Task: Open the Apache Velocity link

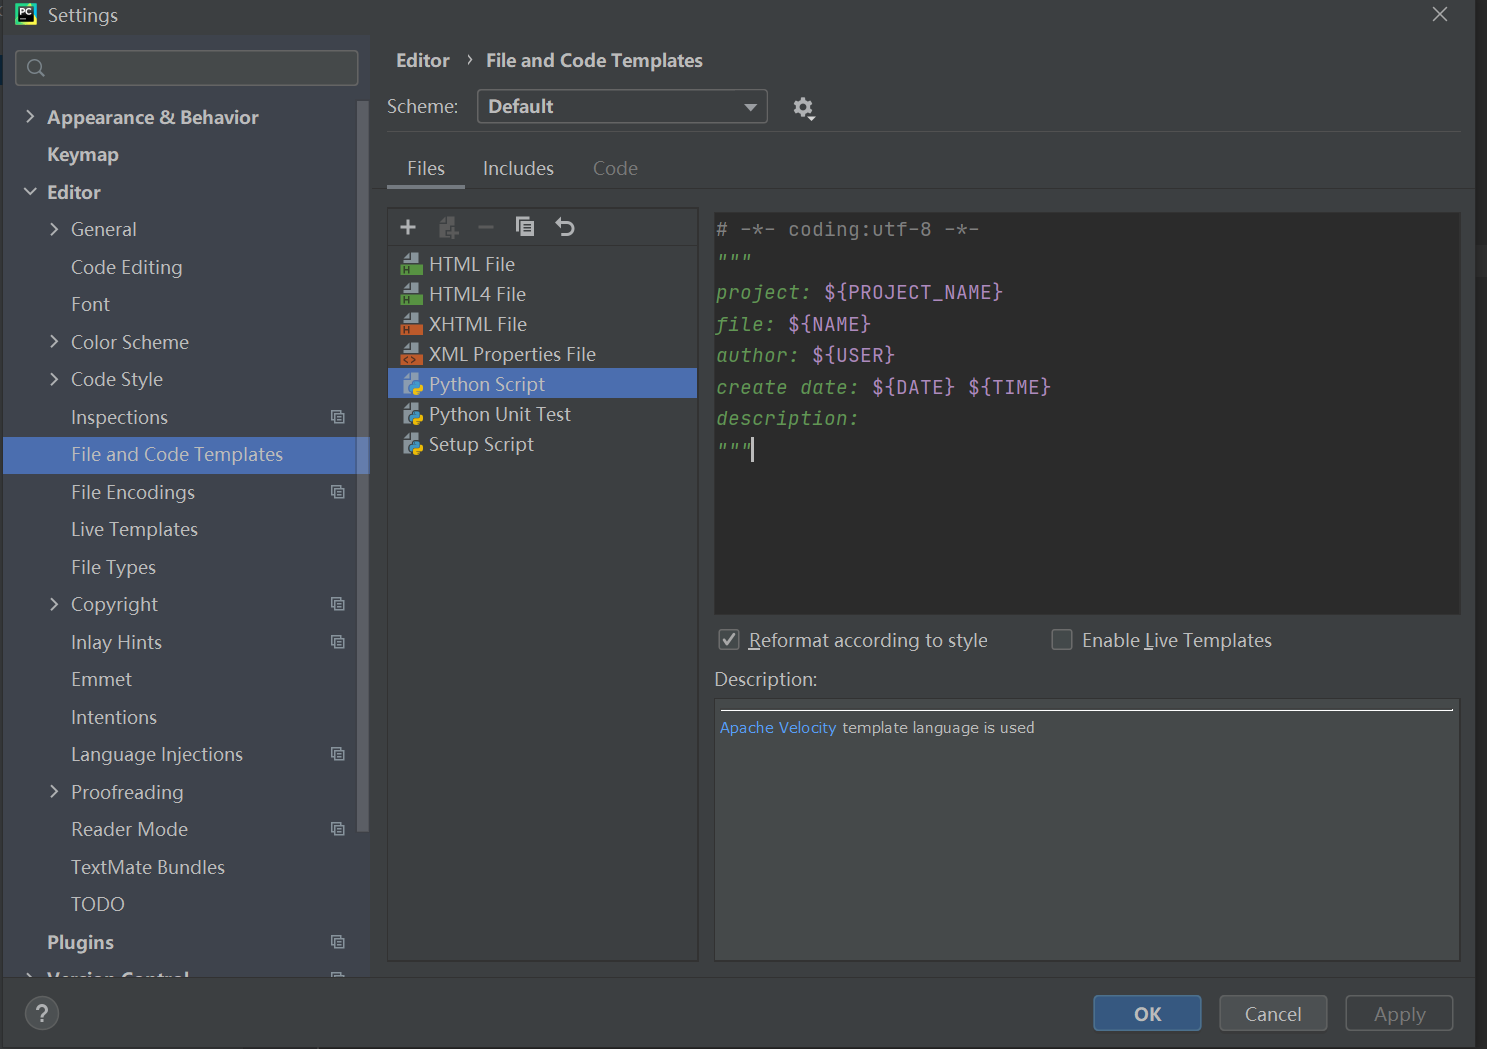Action: tap(778, 728)
